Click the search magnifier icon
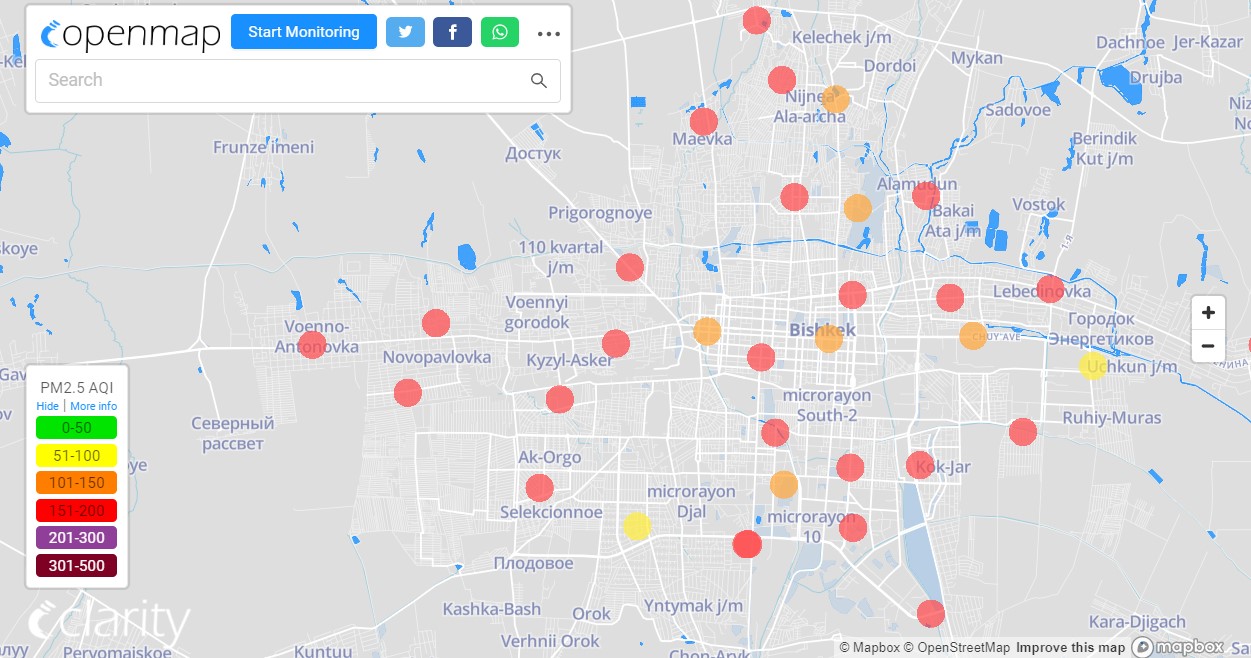The width and height of the screenshot is (1251, 658). 539,81
